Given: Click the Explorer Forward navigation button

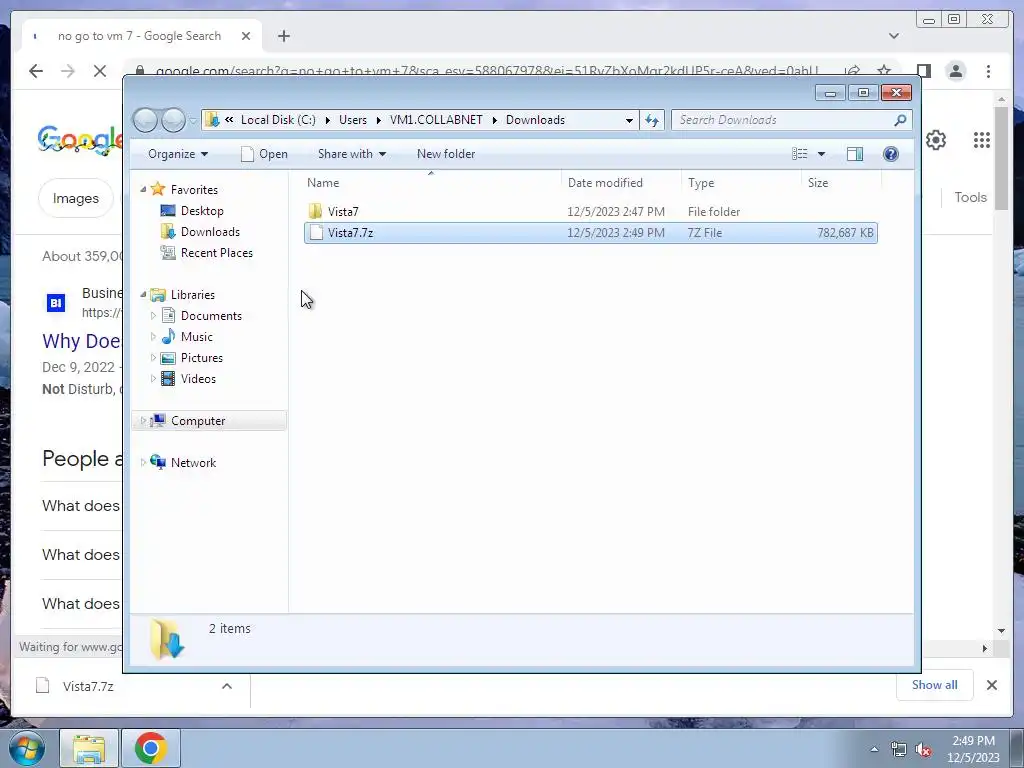Looking at the screenshot, I should [x=173, y=120].
